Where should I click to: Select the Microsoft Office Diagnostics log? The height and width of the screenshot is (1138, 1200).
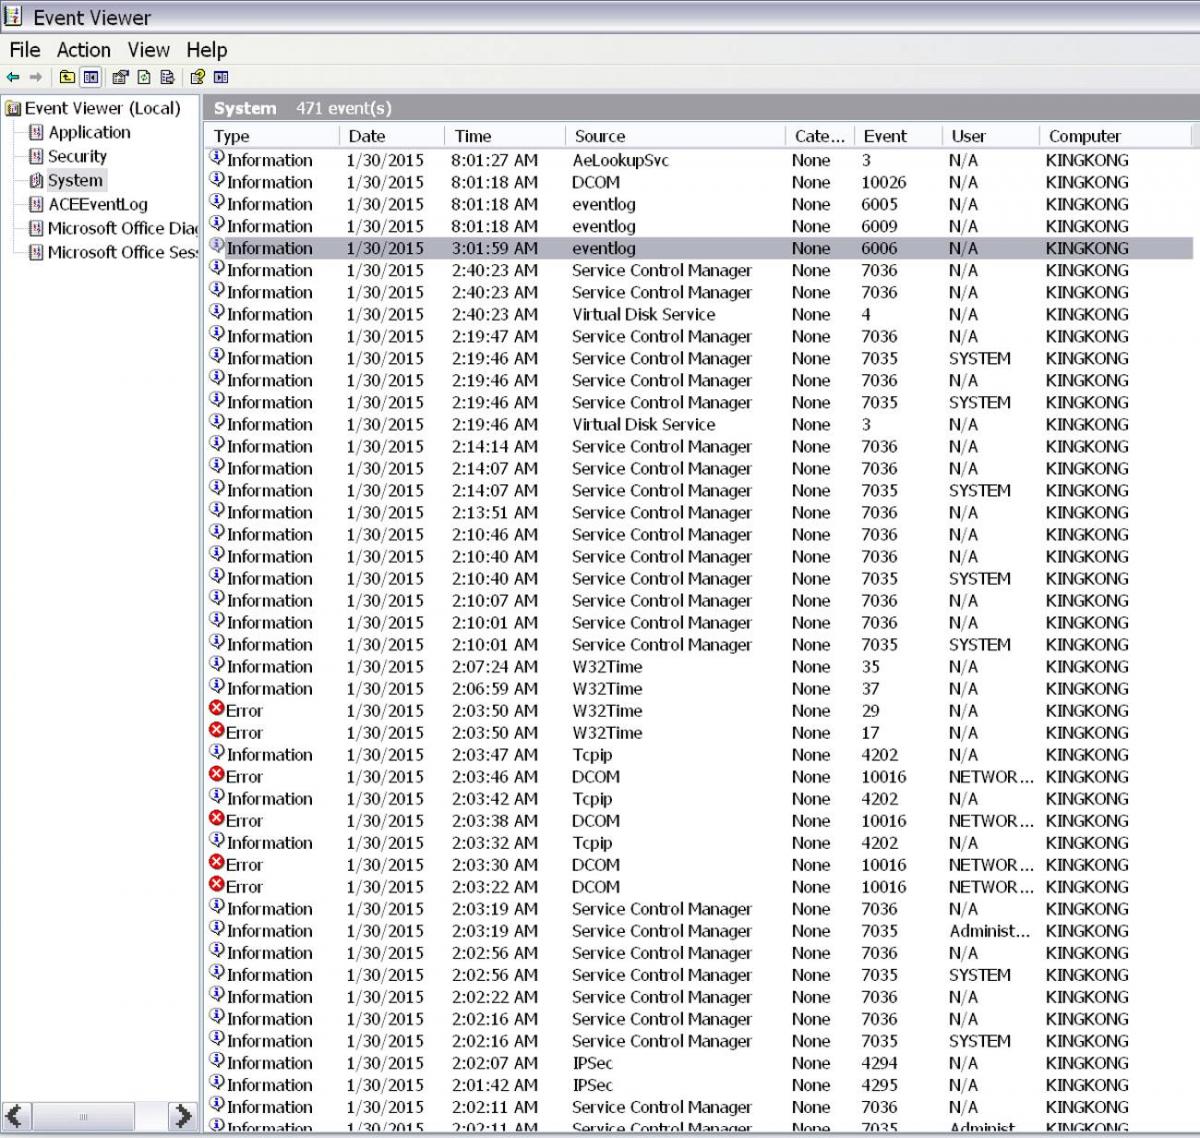[123, 228]
